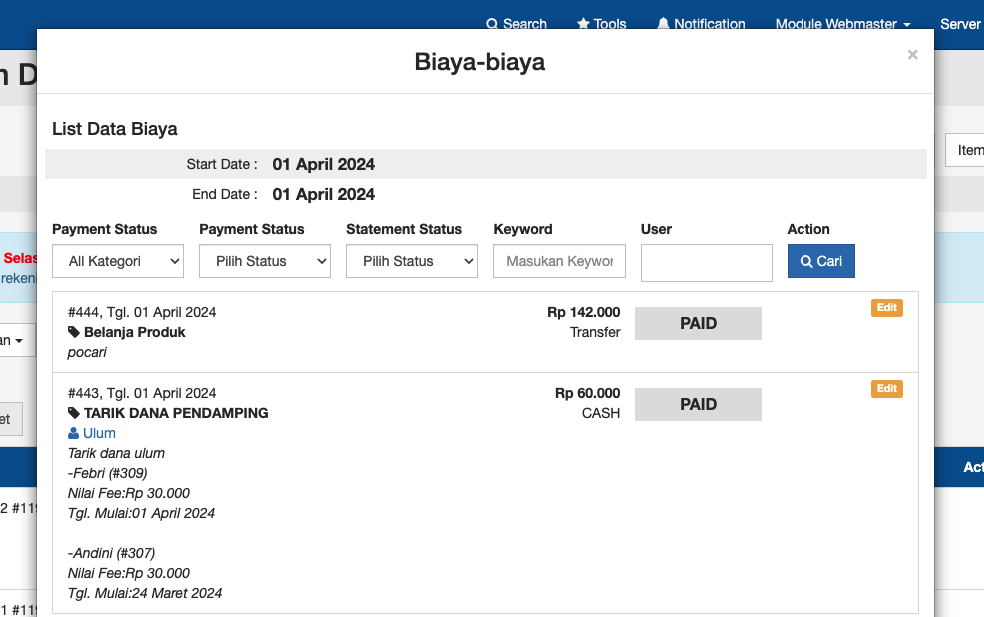
Task: Click into the User text field
Action: [706, 263]
